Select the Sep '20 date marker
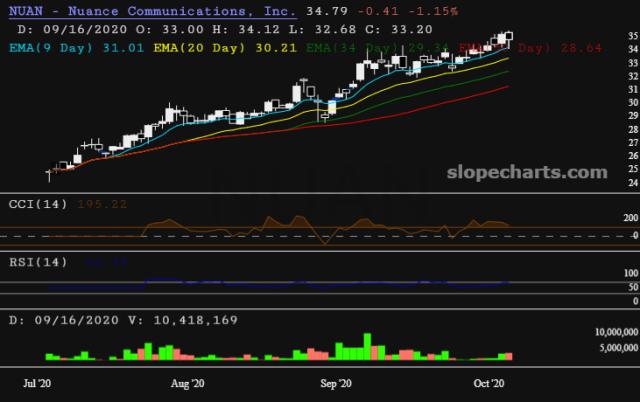Viewport: 640px width, 402px height. point(336,383)
